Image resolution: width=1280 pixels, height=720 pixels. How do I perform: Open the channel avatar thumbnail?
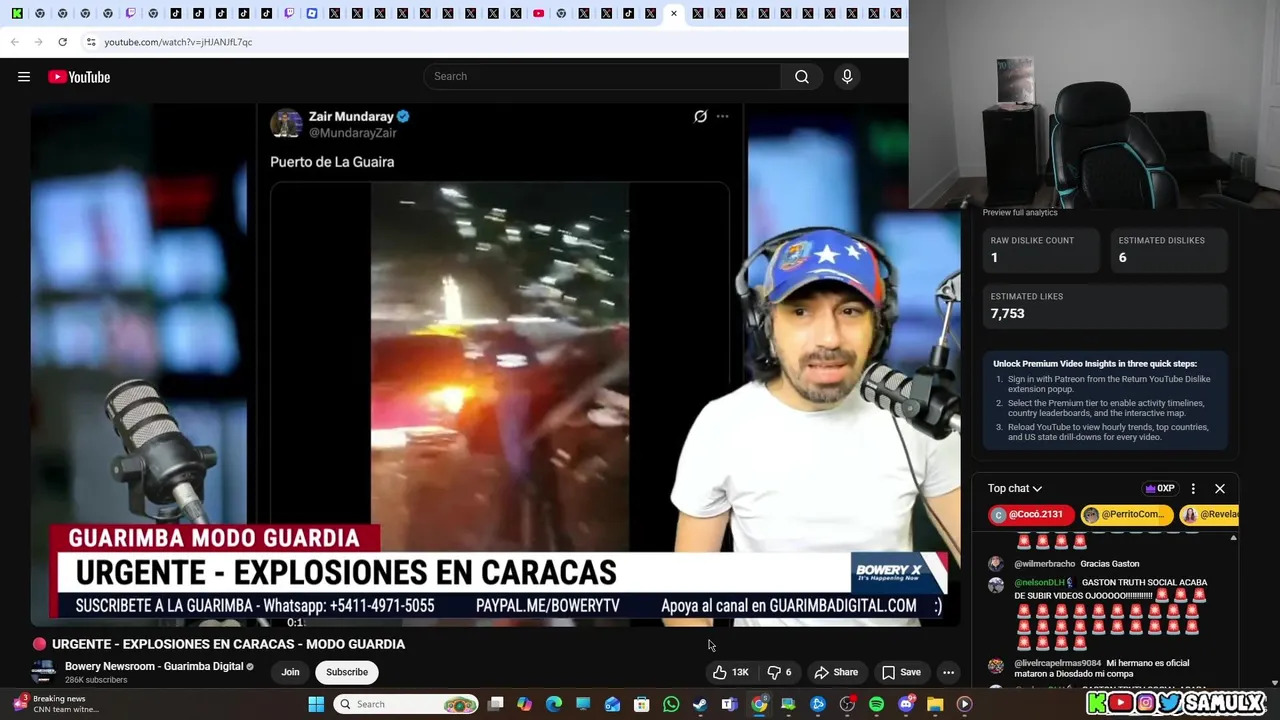point(43,672)
